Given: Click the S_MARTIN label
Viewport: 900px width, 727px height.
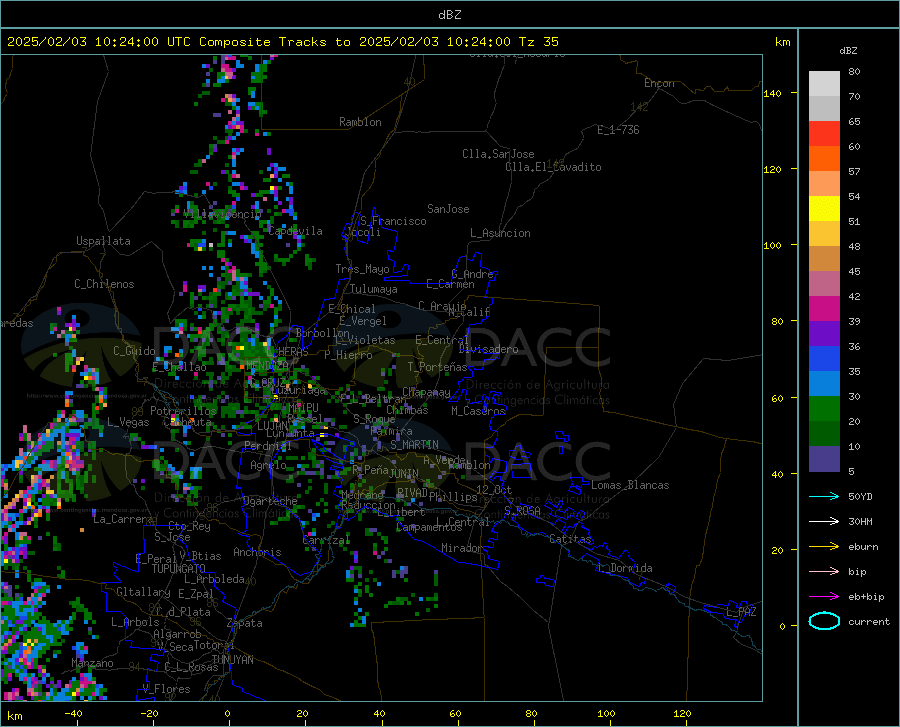Looking at the screenshot, I should [x=414, y=445].
